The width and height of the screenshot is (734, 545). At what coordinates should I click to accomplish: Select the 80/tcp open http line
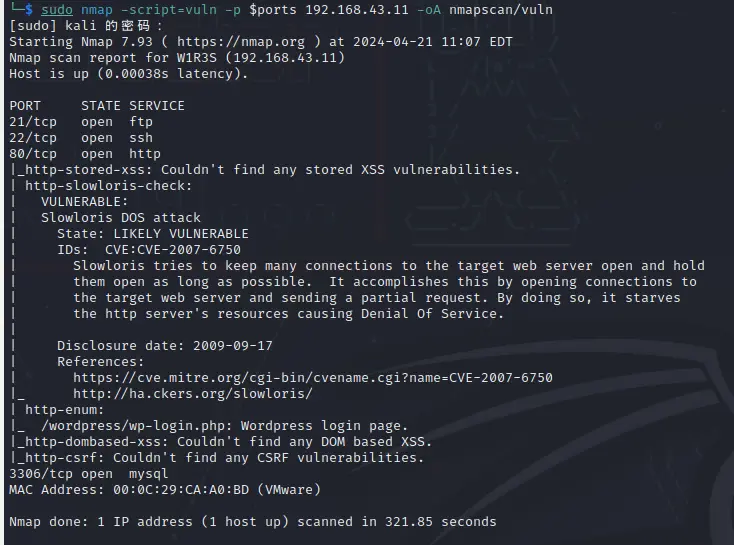[x=85, y=153]
